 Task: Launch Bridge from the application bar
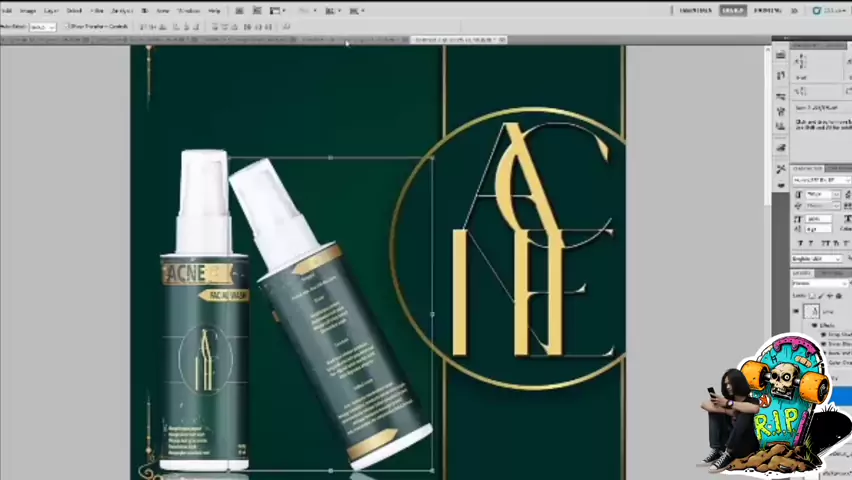click(x=238, y=10)
